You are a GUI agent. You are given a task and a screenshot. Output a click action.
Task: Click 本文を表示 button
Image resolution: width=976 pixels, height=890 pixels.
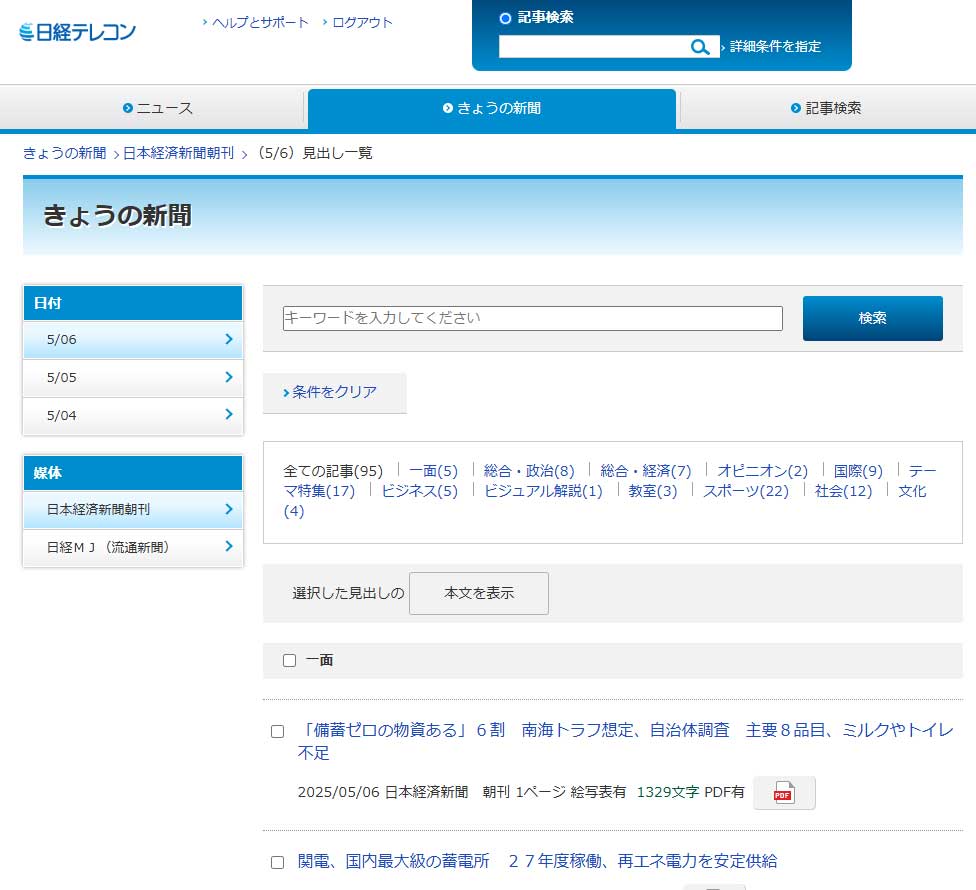pos(479,593)
